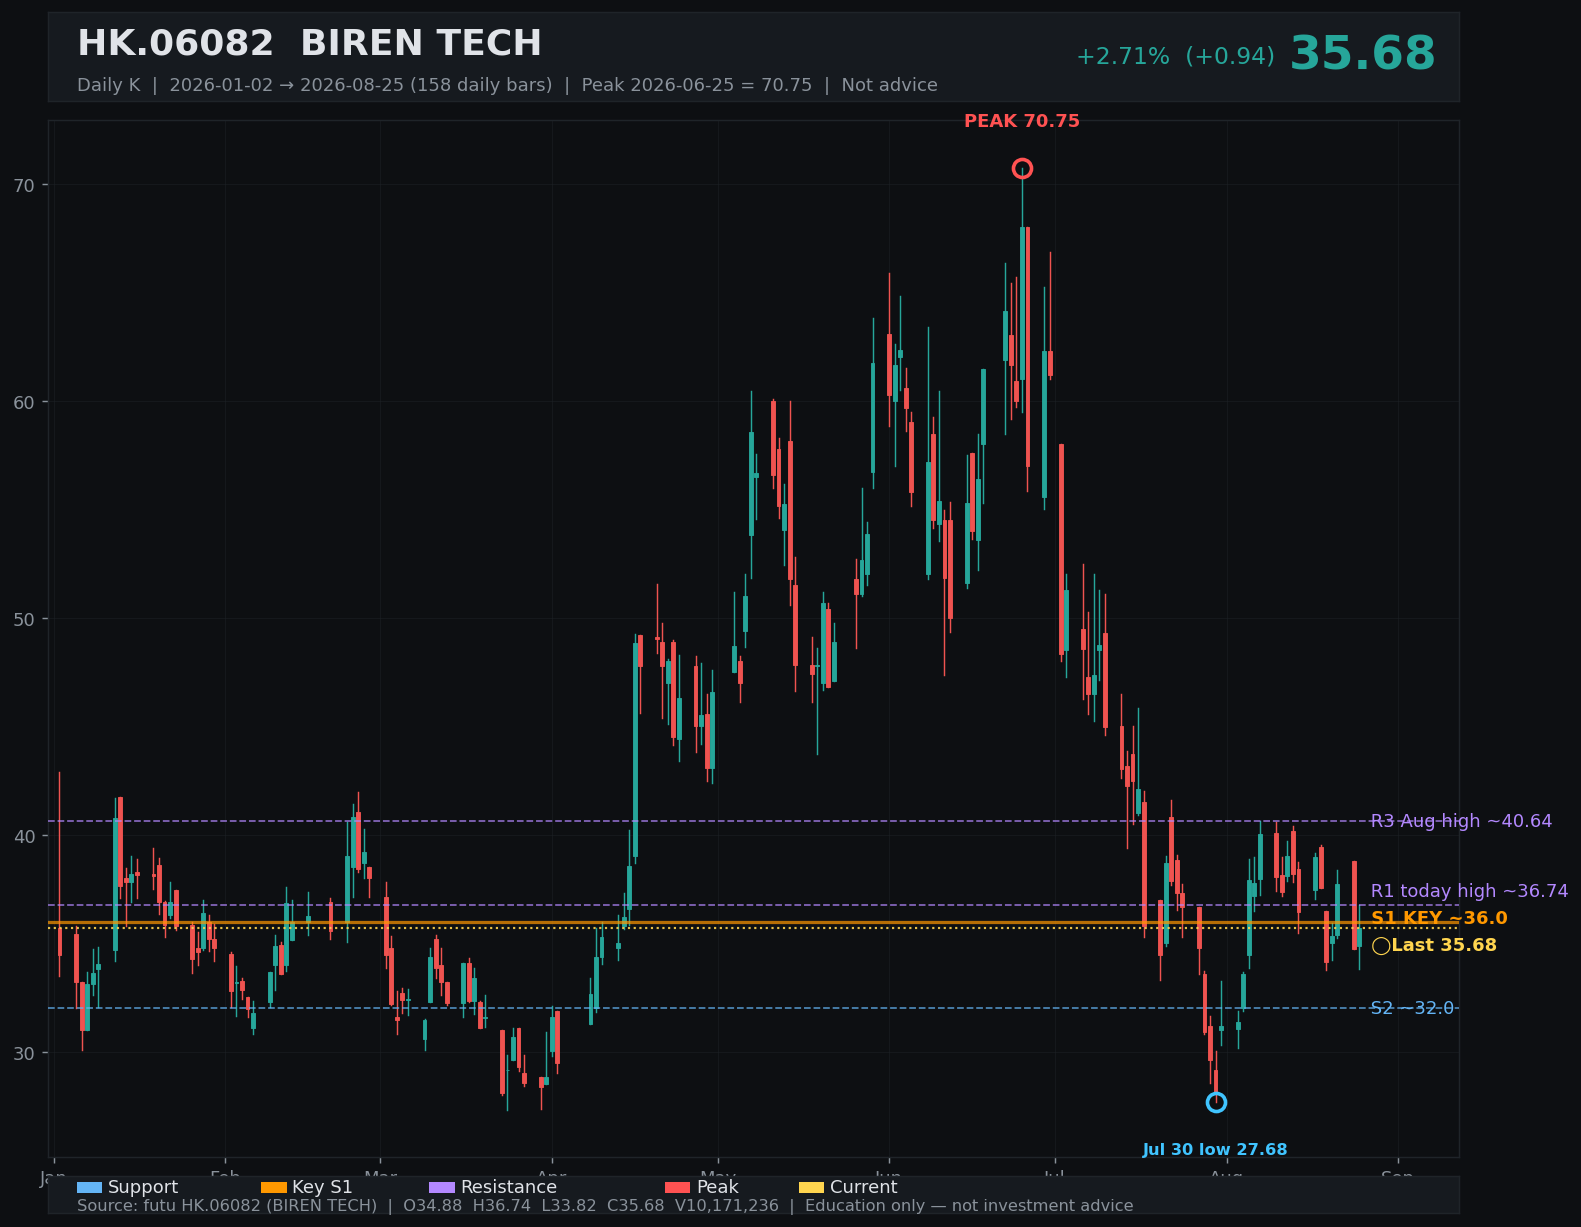Click the 'S1 KEY ~36.0' label

pos(1439,918)
